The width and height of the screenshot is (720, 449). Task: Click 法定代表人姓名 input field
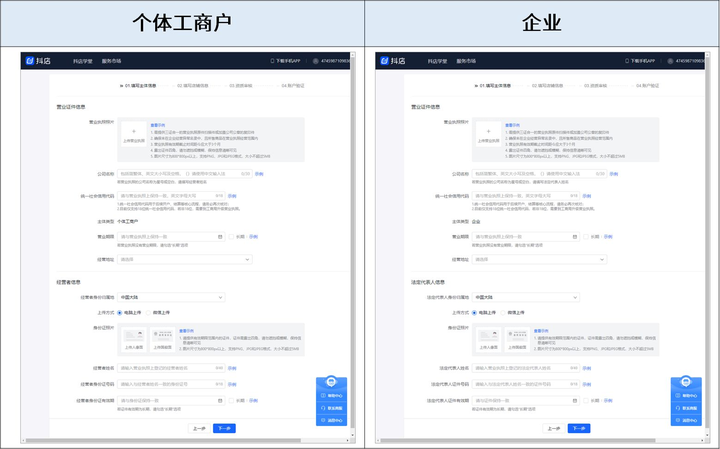point(526,368)
